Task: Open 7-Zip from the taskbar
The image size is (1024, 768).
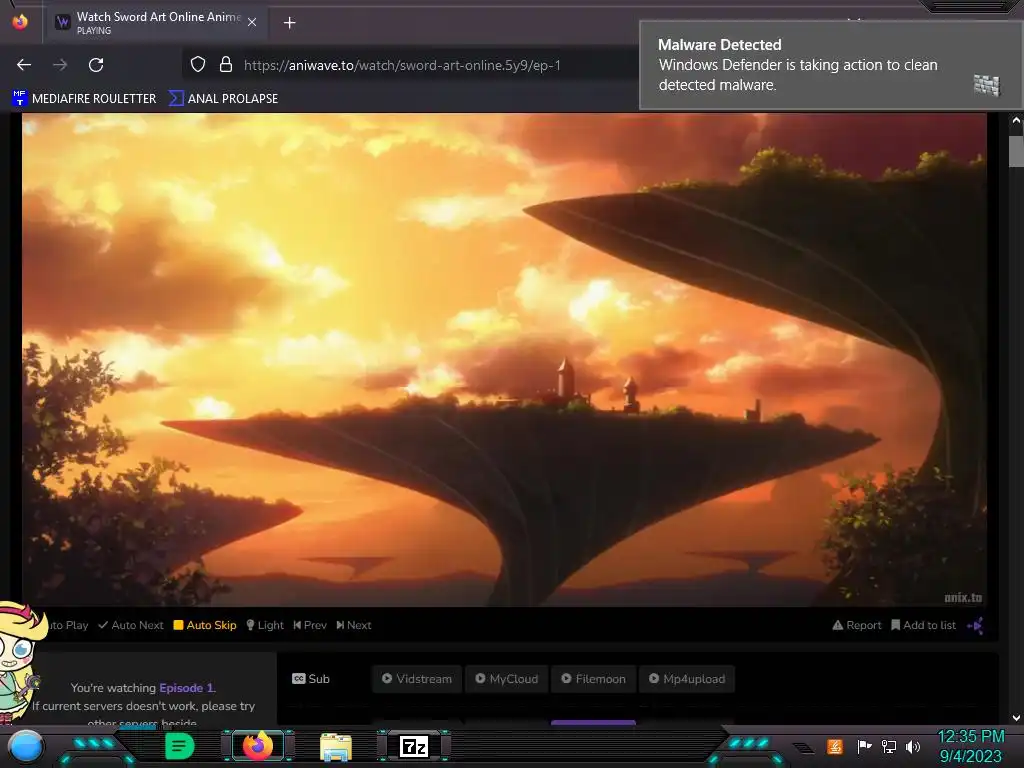Action: click(x=414, y=746)
